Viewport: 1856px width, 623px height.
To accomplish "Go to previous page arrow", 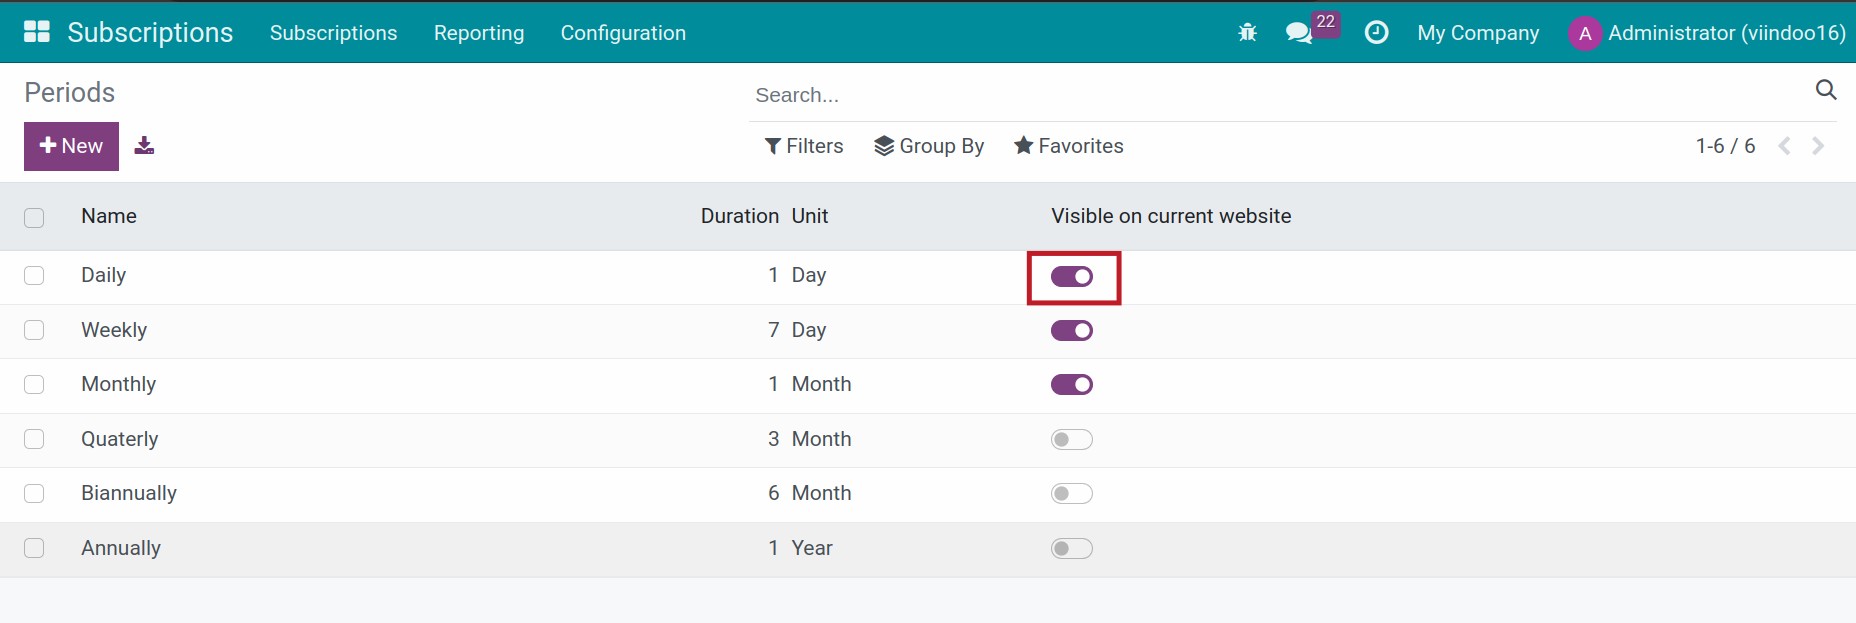I will coord(1785,146).
